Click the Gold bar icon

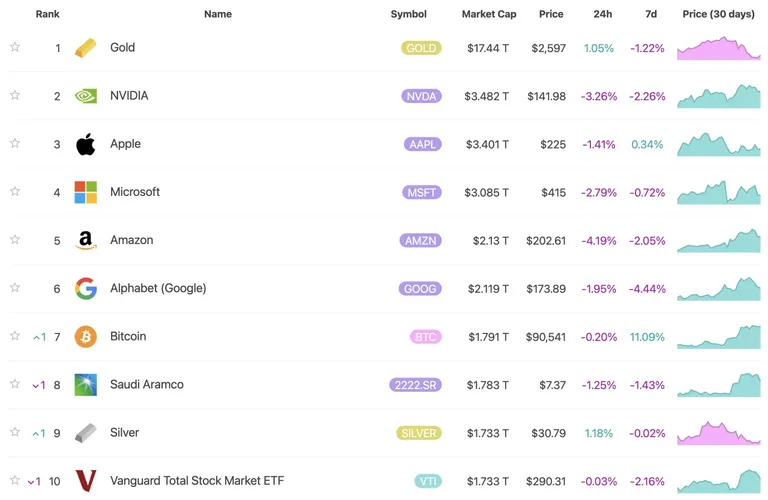point(85,48)
